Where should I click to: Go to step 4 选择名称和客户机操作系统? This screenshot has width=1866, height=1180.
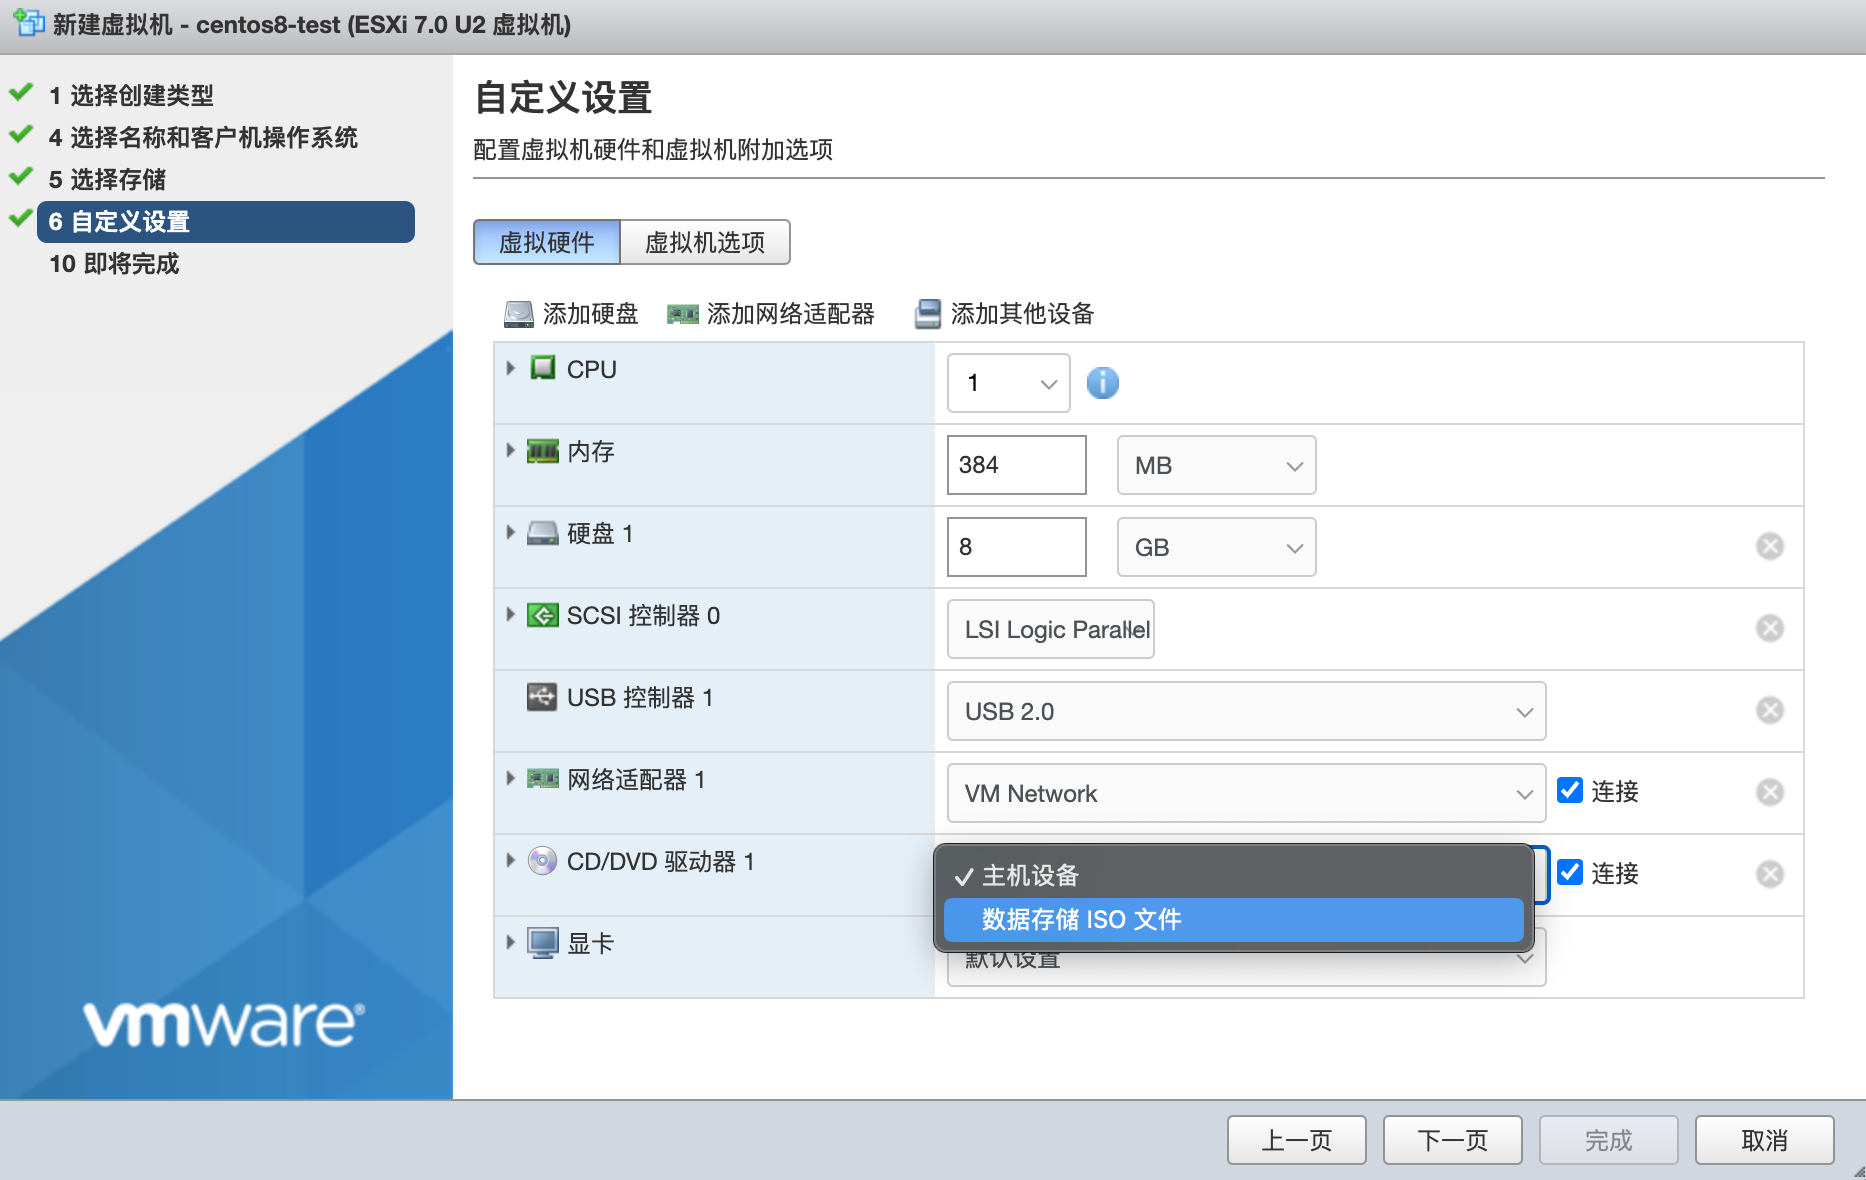[203, 137]
